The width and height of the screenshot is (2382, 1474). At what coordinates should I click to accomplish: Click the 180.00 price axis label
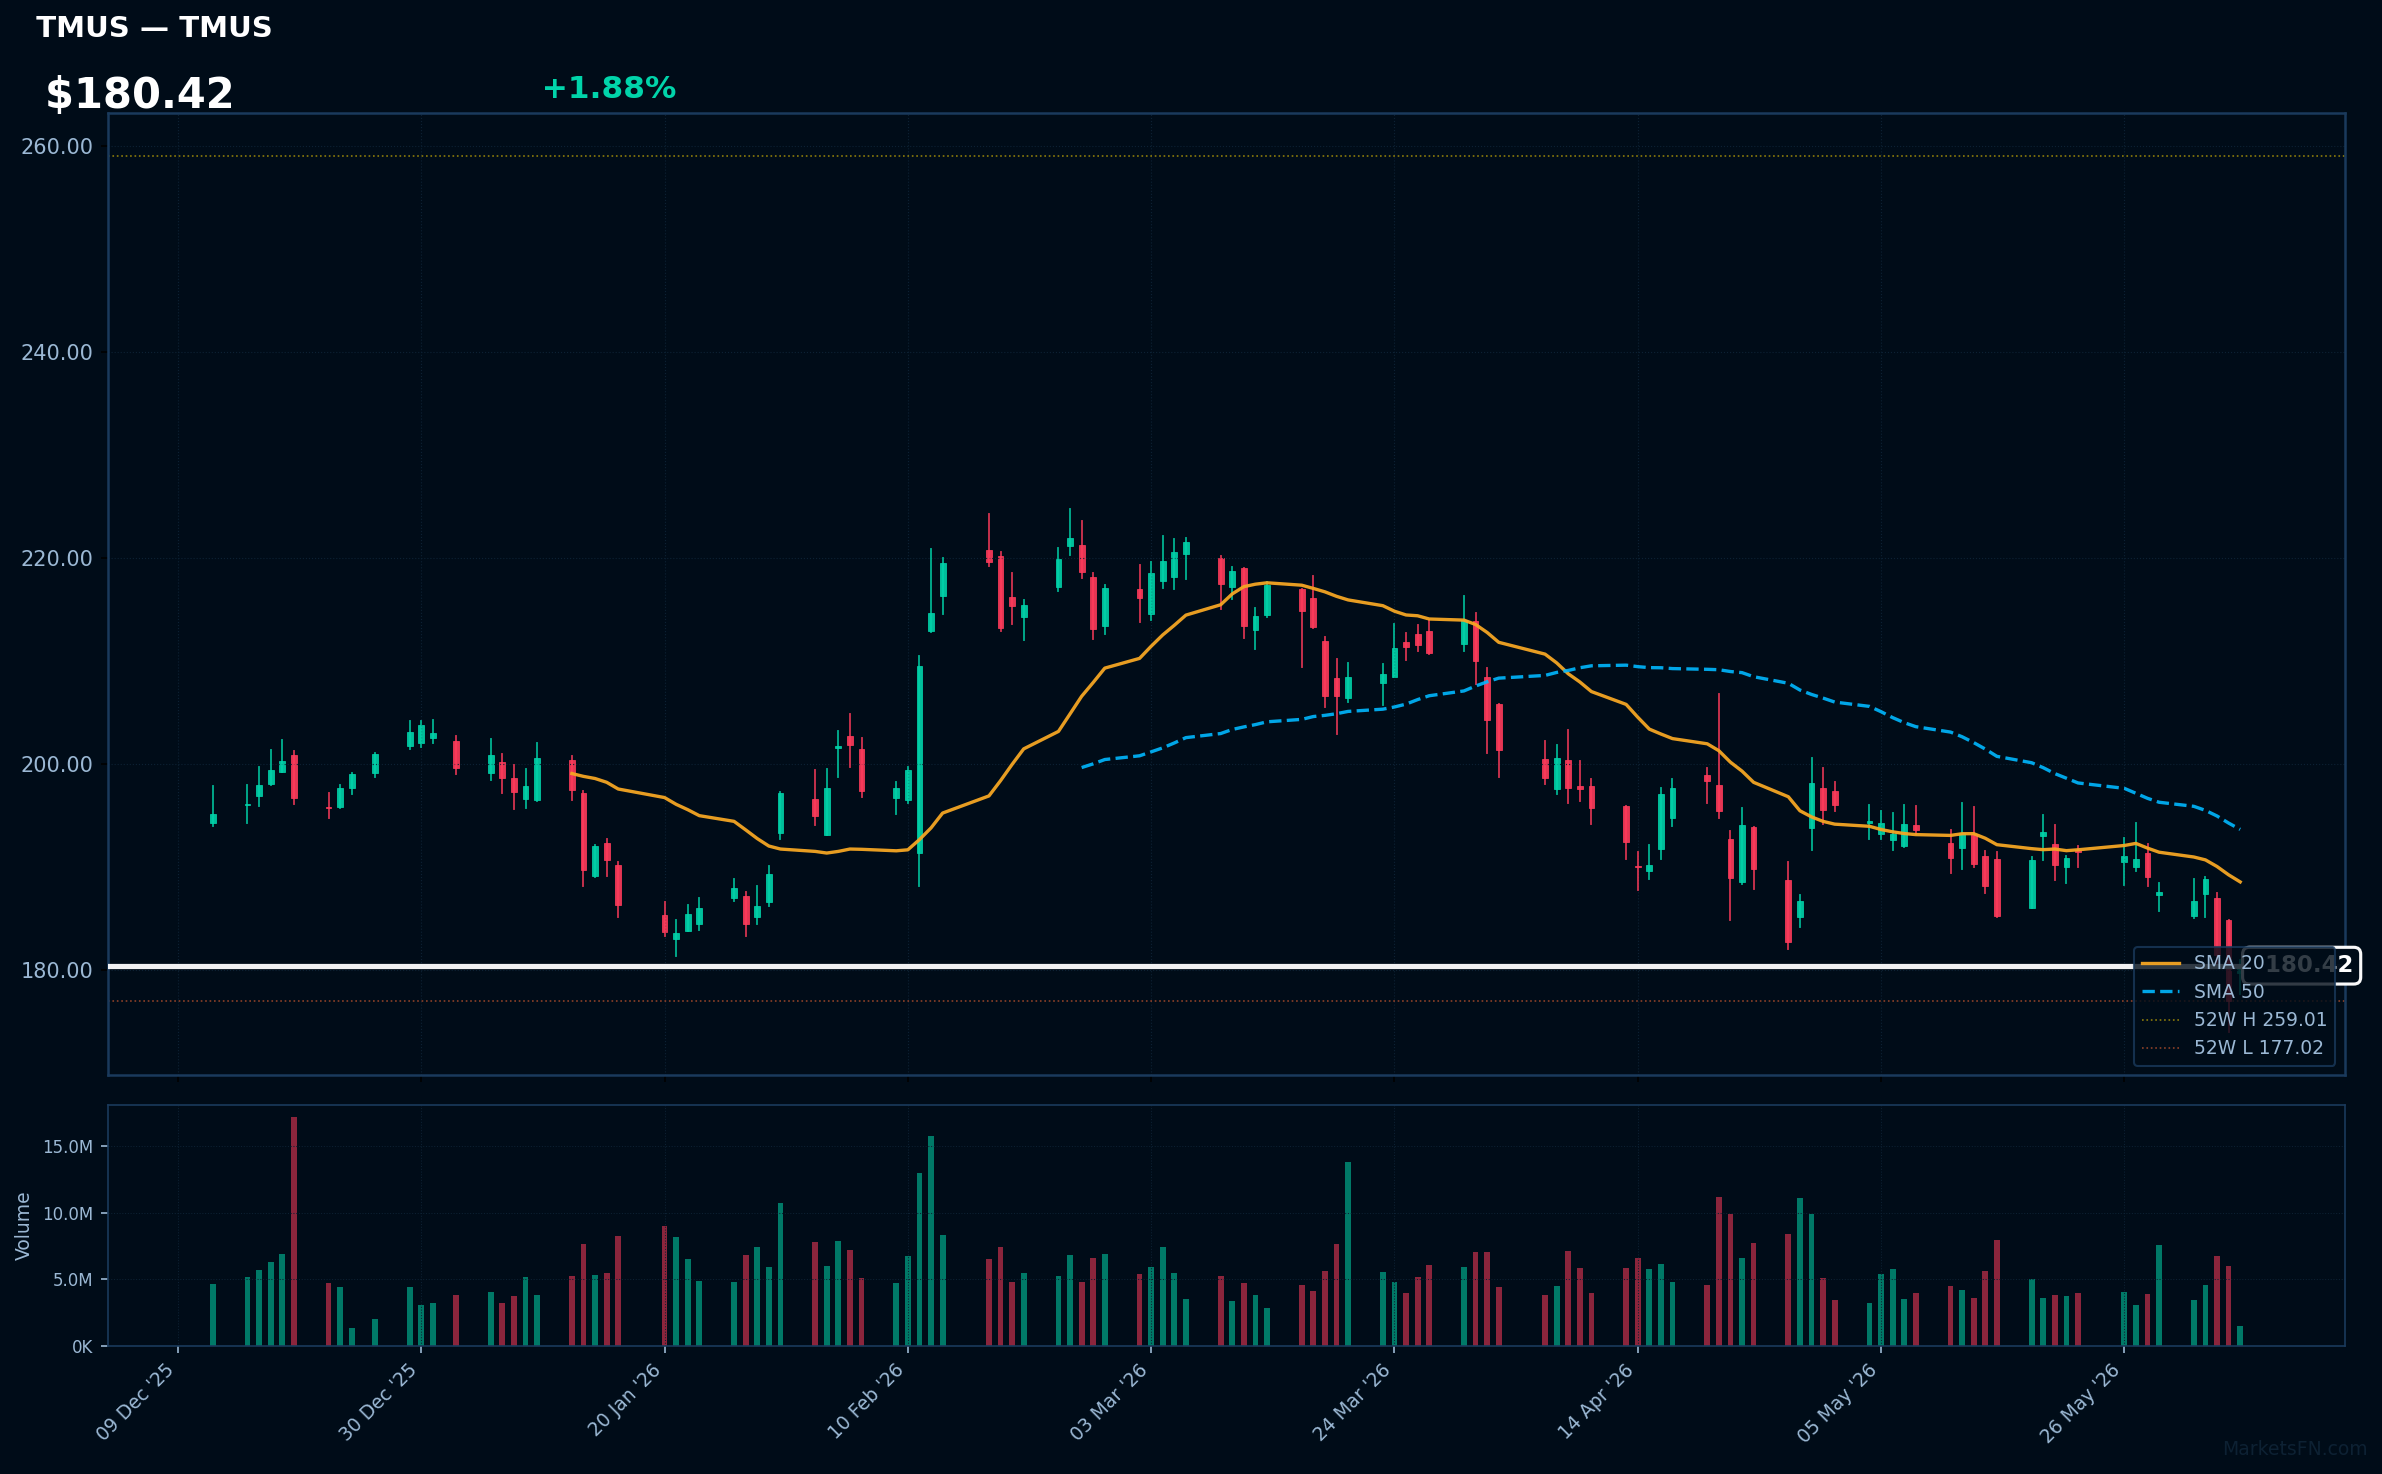[57, 971]
